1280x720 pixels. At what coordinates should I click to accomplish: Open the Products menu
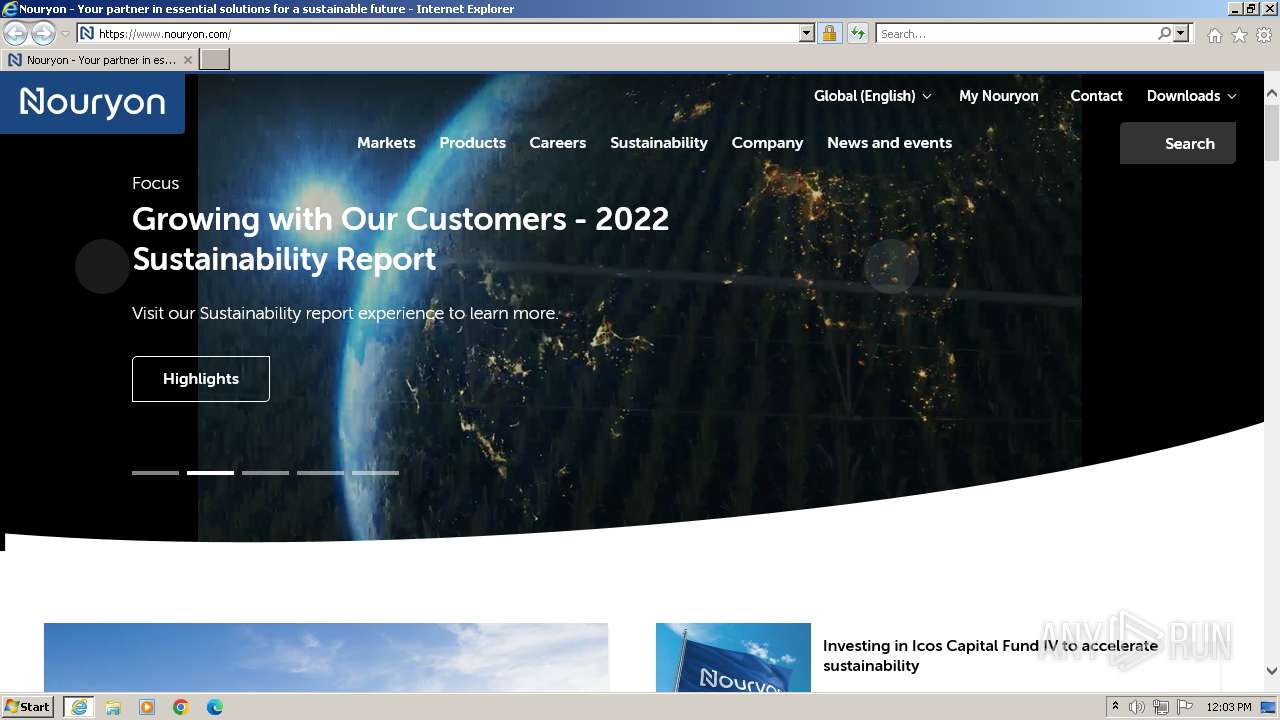coord(472,143)
